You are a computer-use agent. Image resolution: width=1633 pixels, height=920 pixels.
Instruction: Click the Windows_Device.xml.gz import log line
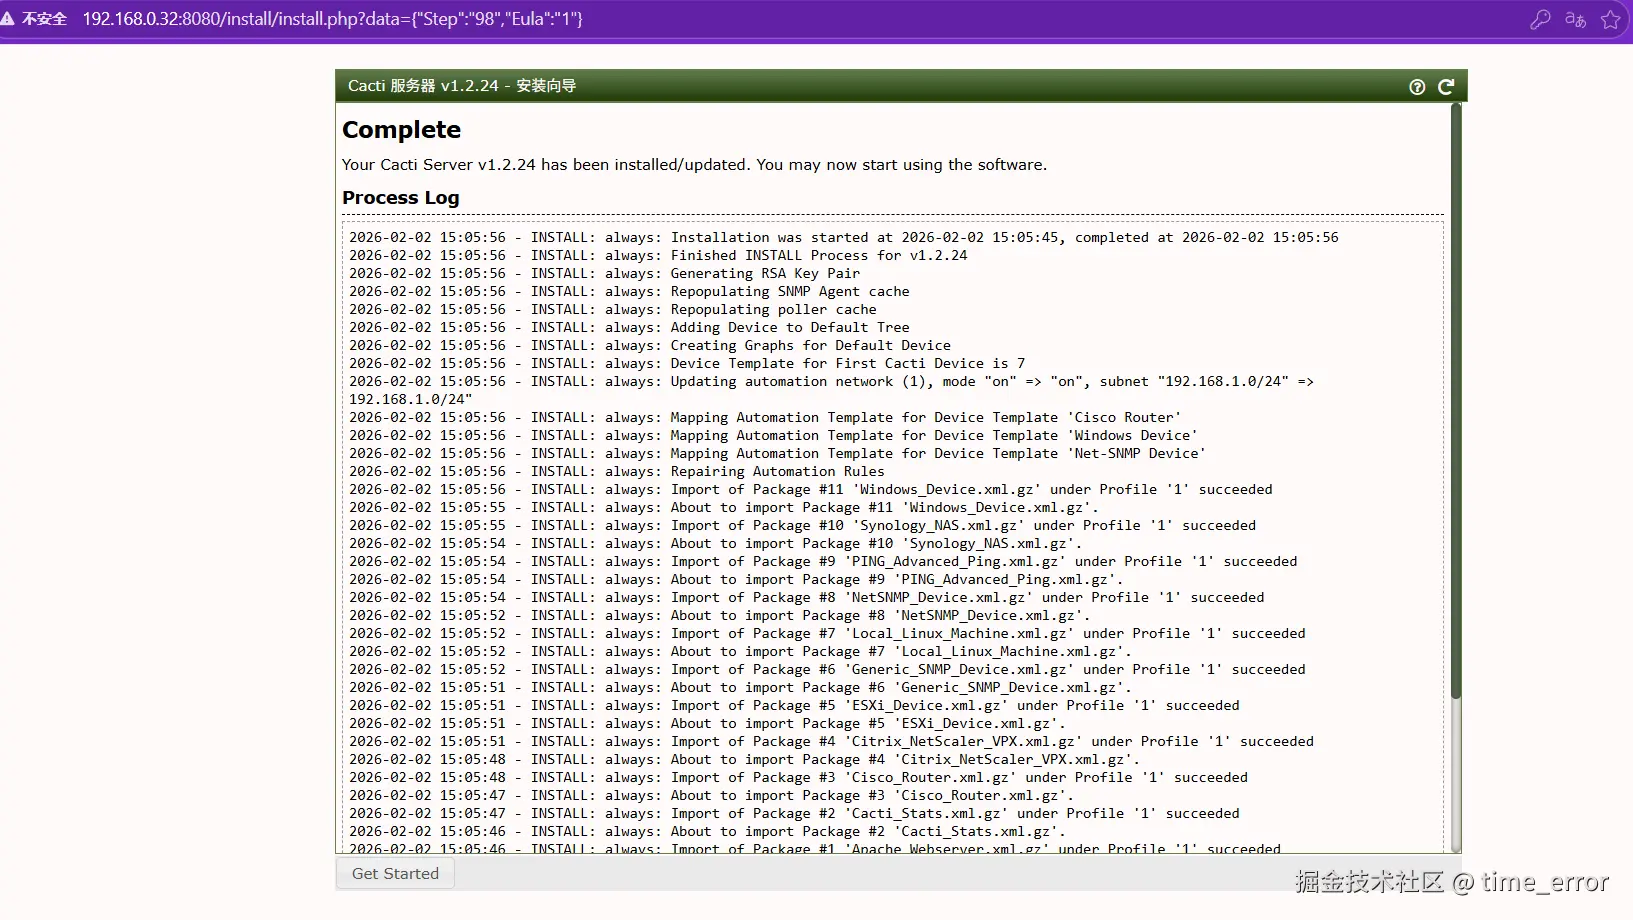(810, 489)
